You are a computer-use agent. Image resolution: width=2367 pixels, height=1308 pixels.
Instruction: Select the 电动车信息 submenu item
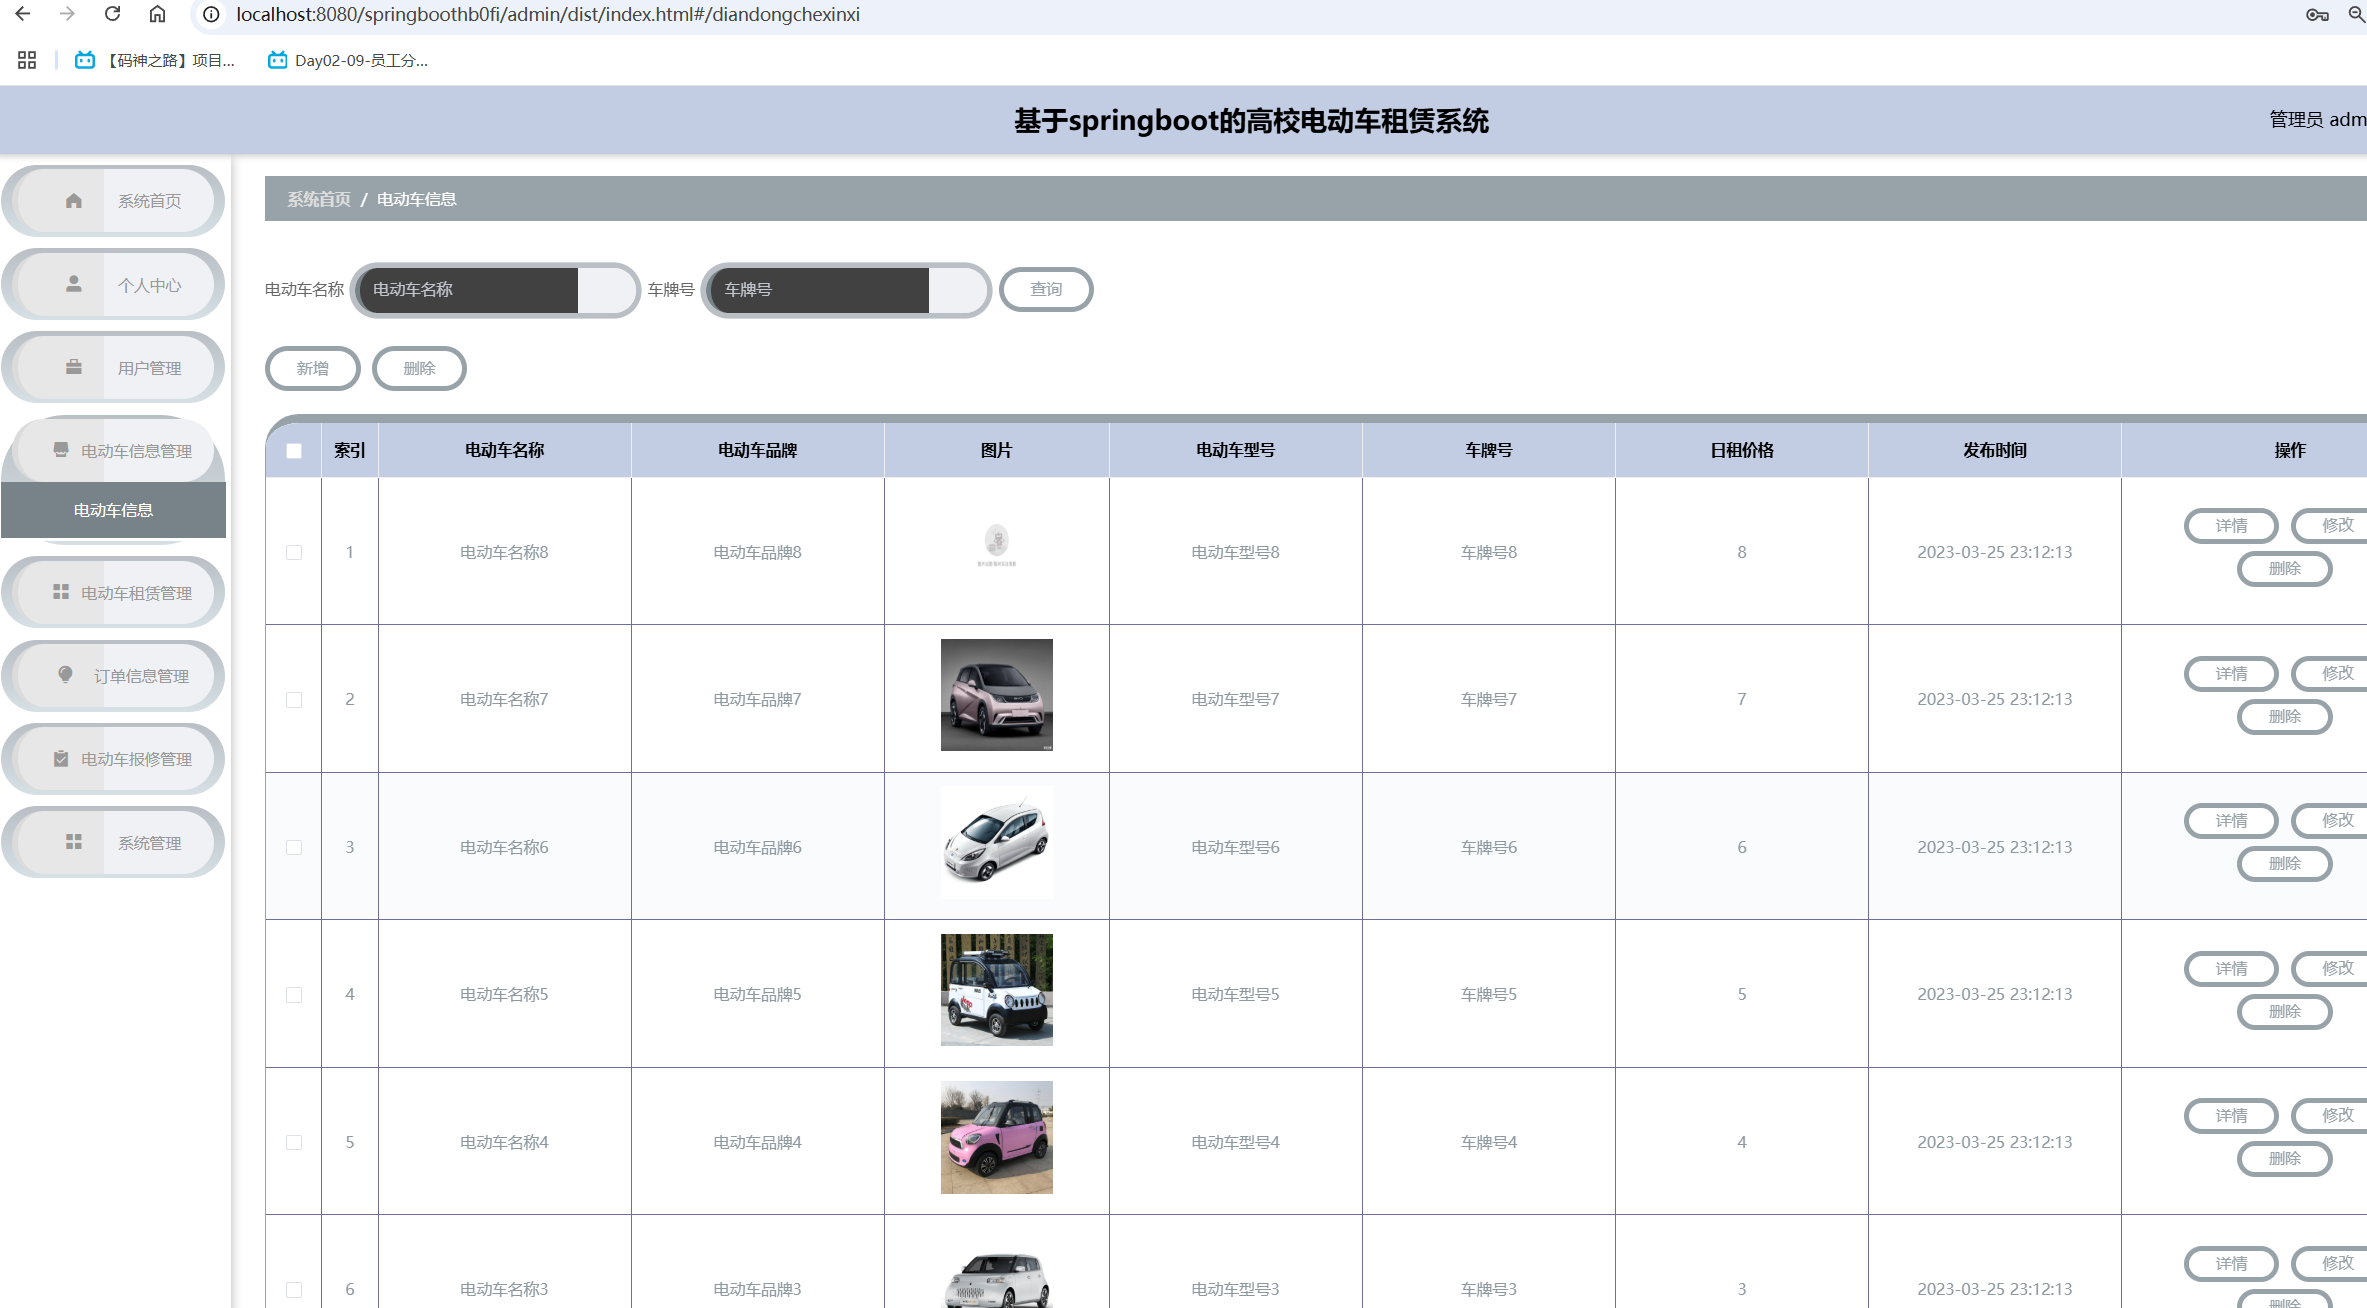pos(113,510)
